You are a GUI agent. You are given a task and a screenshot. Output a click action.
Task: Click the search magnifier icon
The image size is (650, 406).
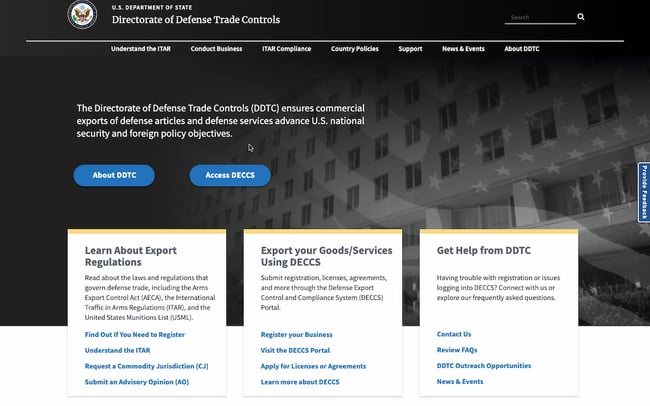(581, 17)
